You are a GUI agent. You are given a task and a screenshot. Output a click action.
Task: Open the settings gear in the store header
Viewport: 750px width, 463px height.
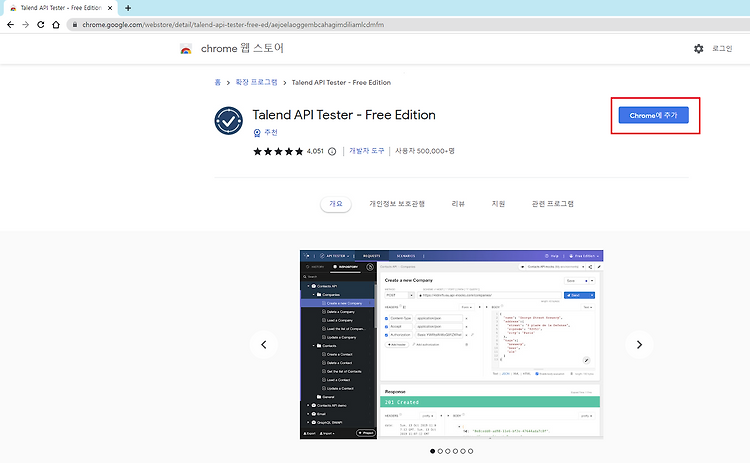698,49
